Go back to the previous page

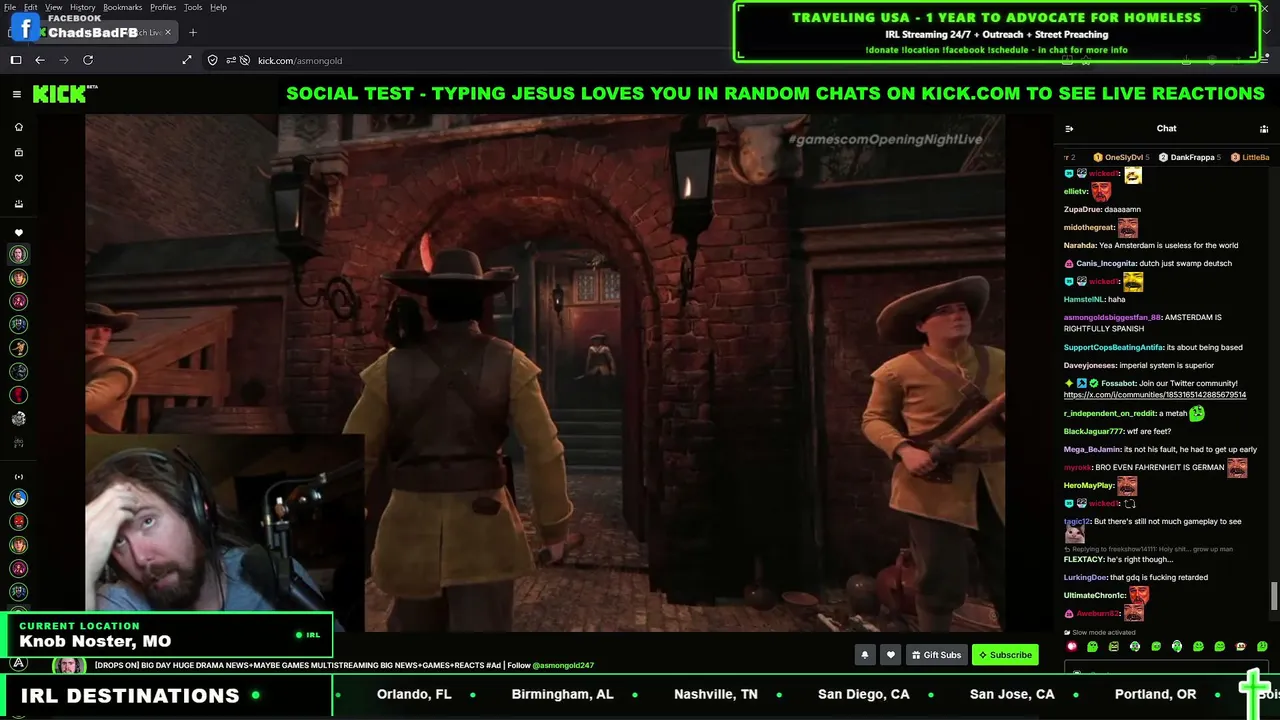pos(40,60)
